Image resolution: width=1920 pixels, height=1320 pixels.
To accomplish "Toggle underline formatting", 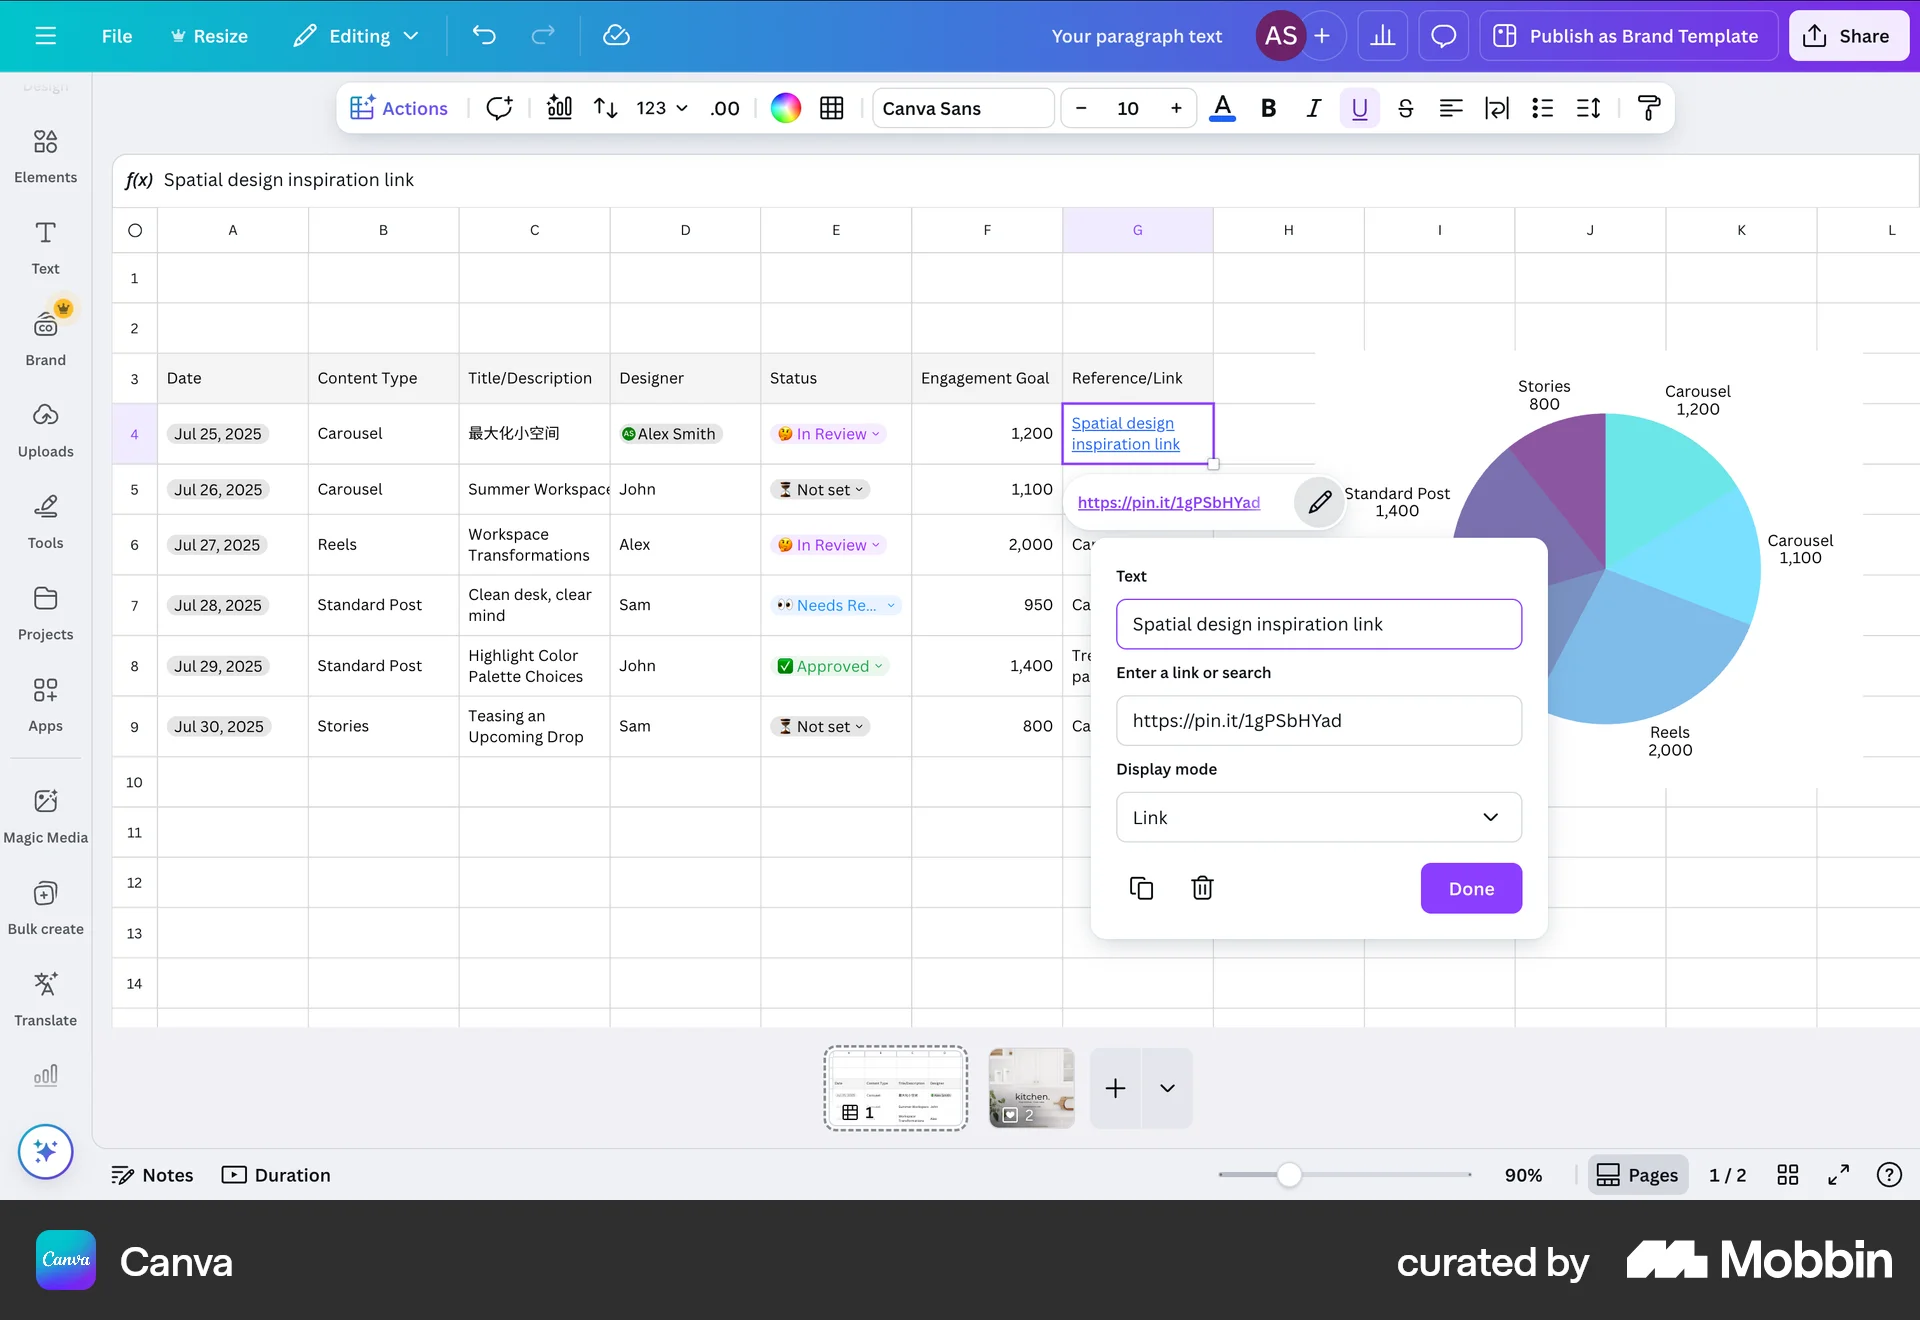I will click(1359, 108).
